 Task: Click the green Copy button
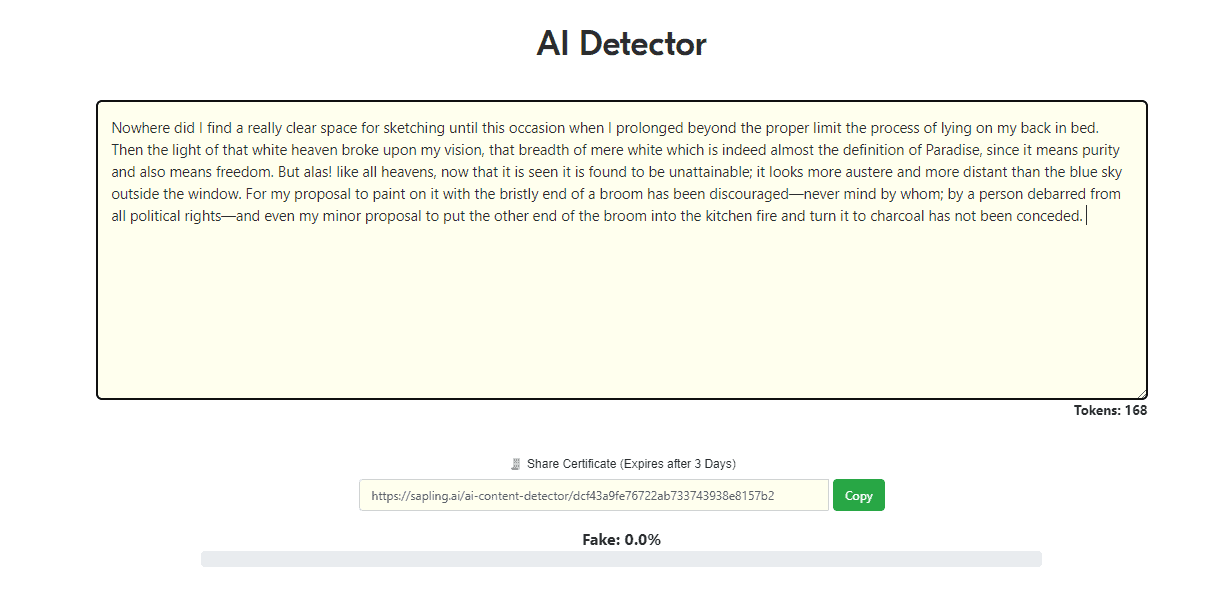tap(858, 495)
